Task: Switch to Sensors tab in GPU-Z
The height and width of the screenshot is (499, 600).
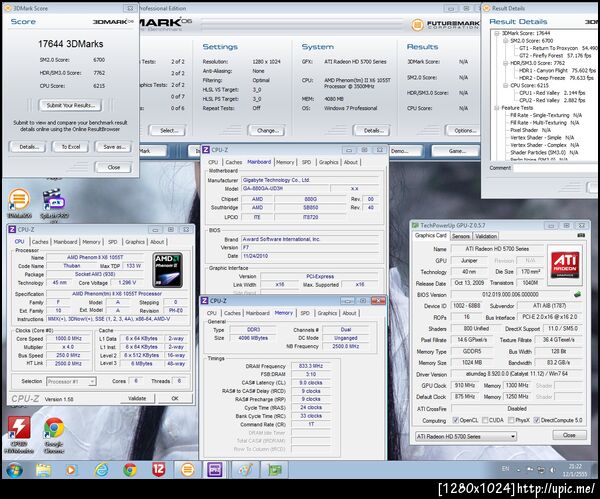Action: pos(461,236)
